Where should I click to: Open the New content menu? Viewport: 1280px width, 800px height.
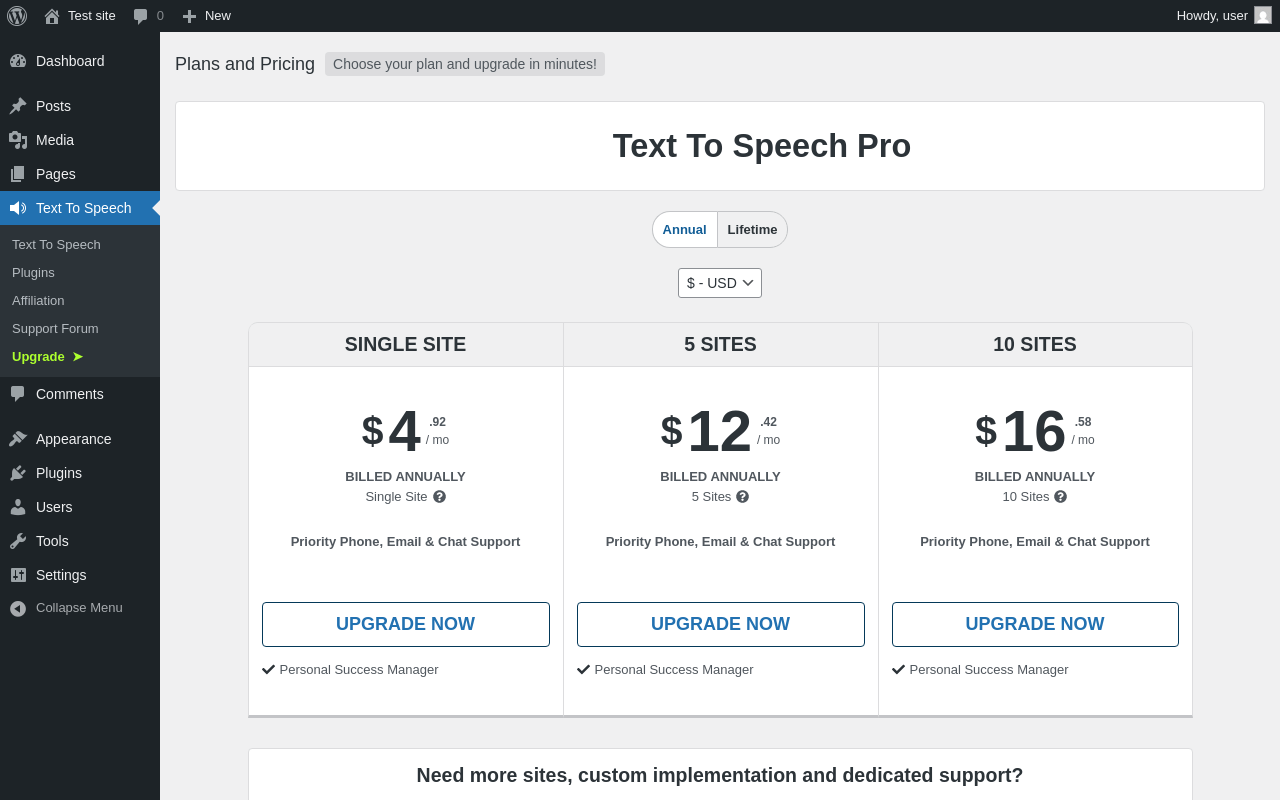click(206, 16)
